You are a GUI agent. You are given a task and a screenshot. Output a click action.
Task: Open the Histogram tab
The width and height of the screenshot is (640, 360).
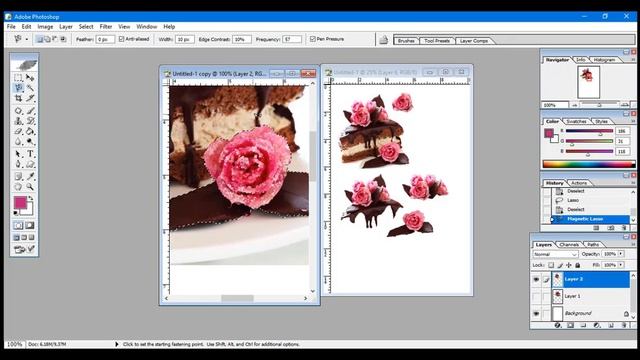pyautogui.click(x=604, y=60)
